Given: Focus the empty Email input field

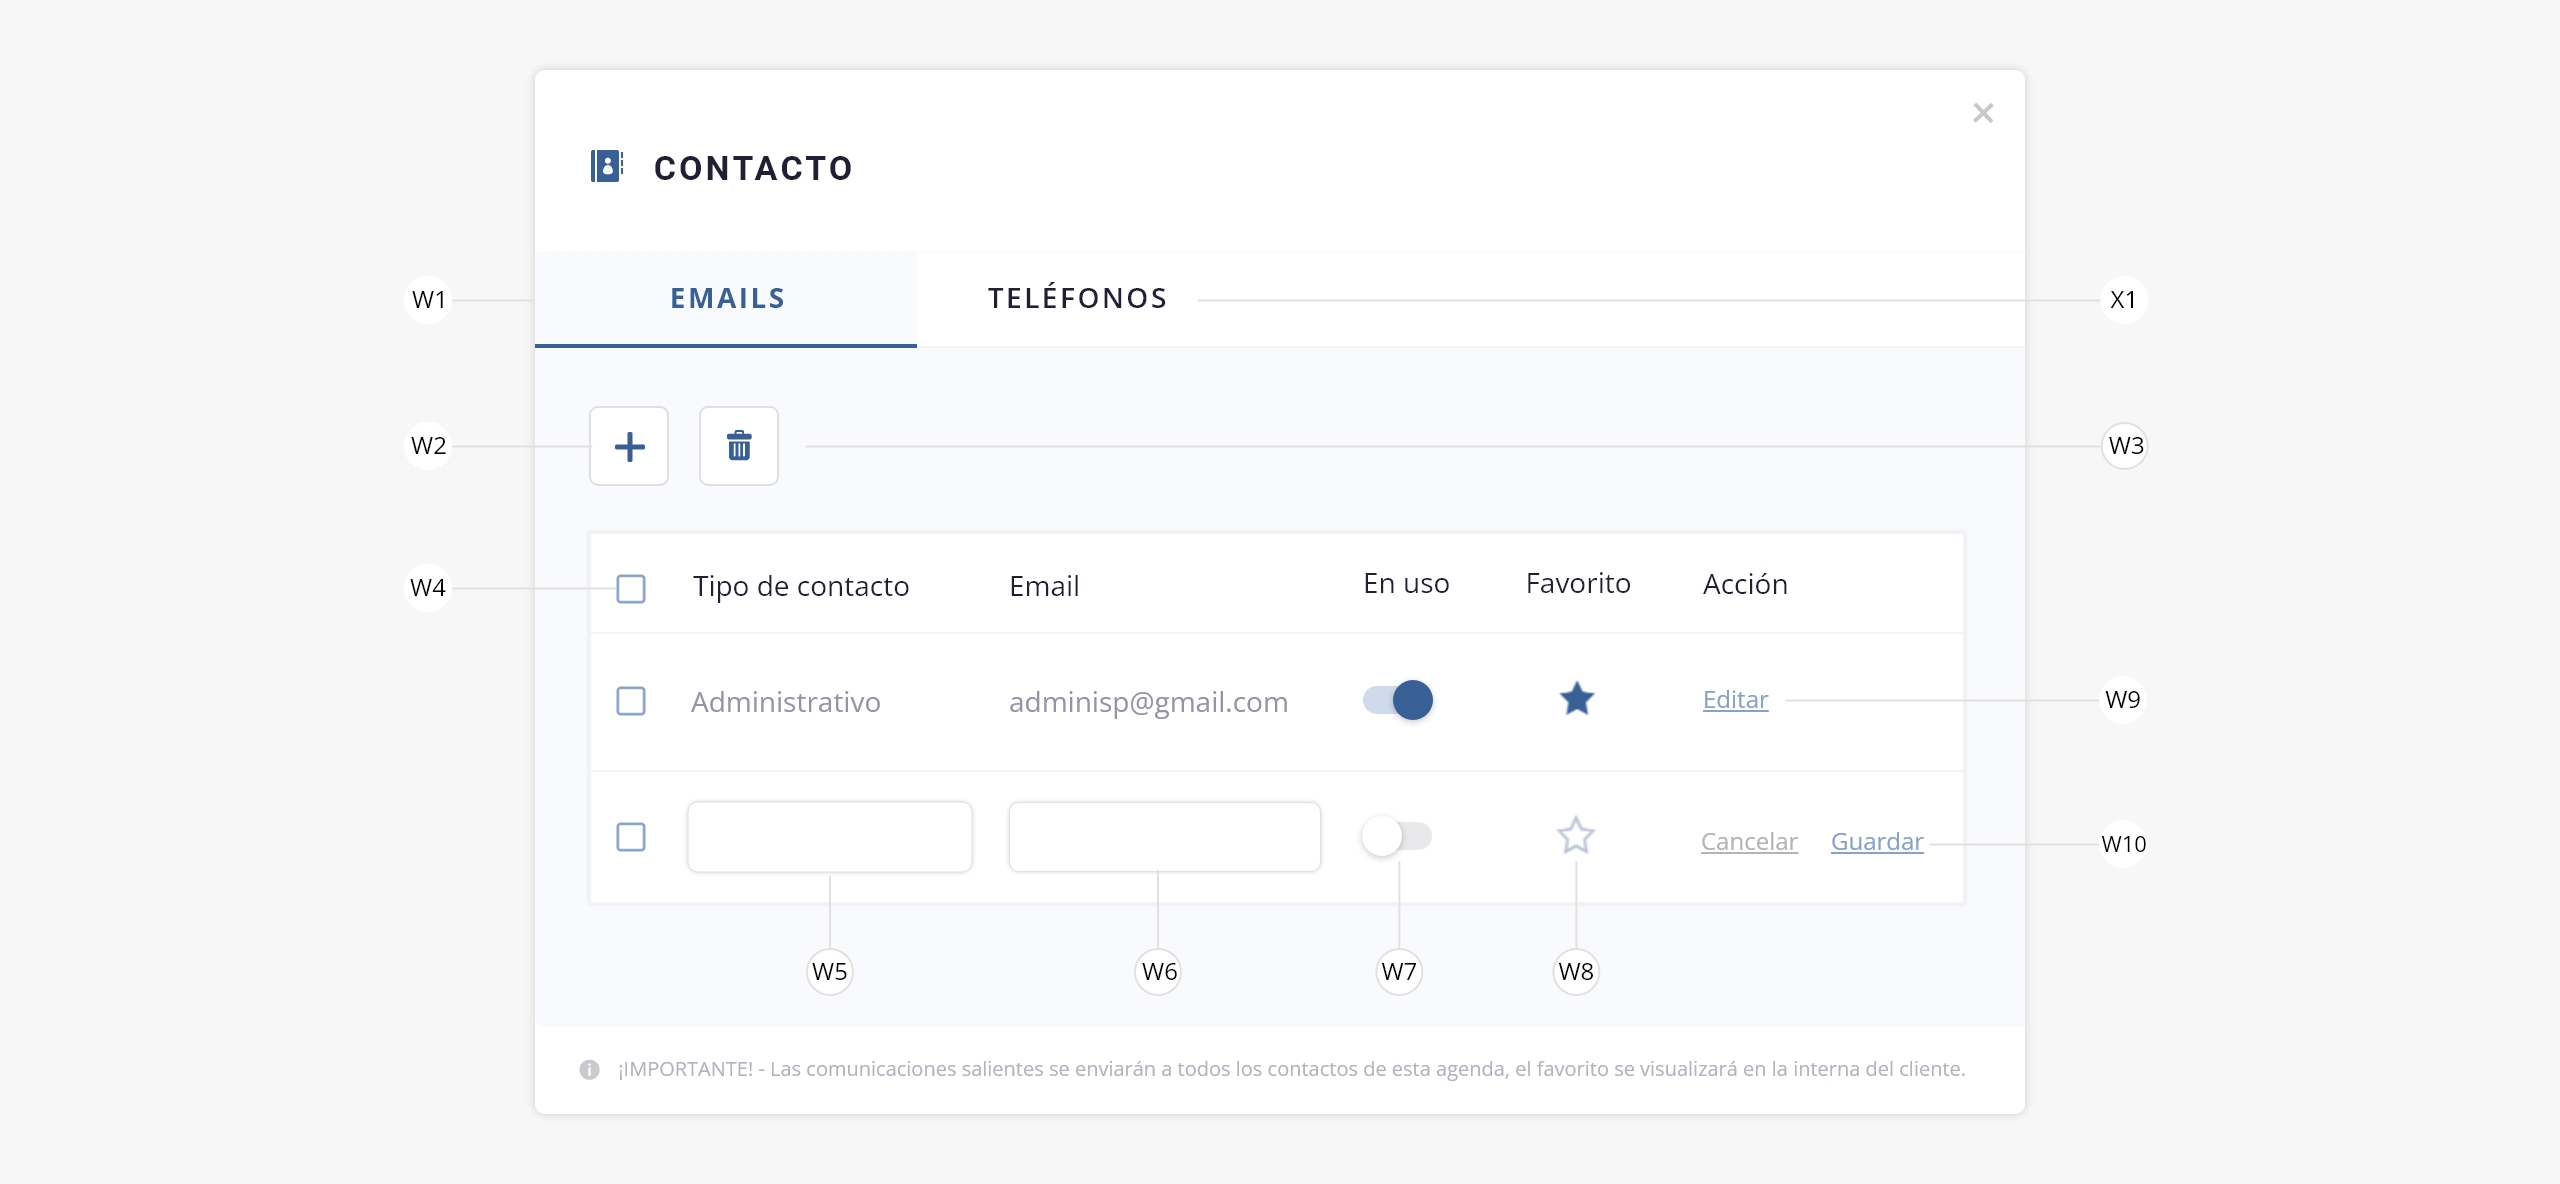Looking at the screenshot, I should (1164, 836).
